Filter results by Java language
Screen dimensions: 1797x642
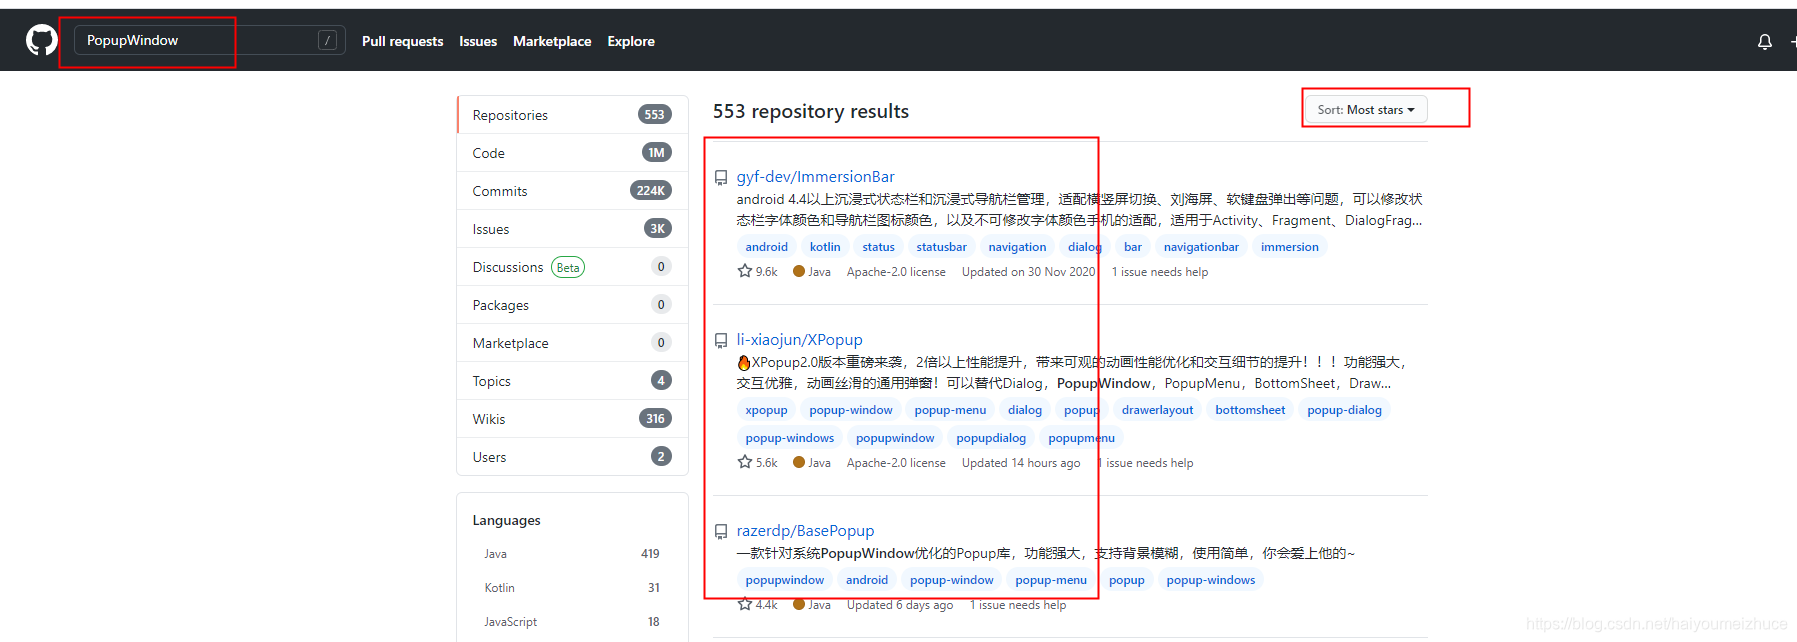572,554
